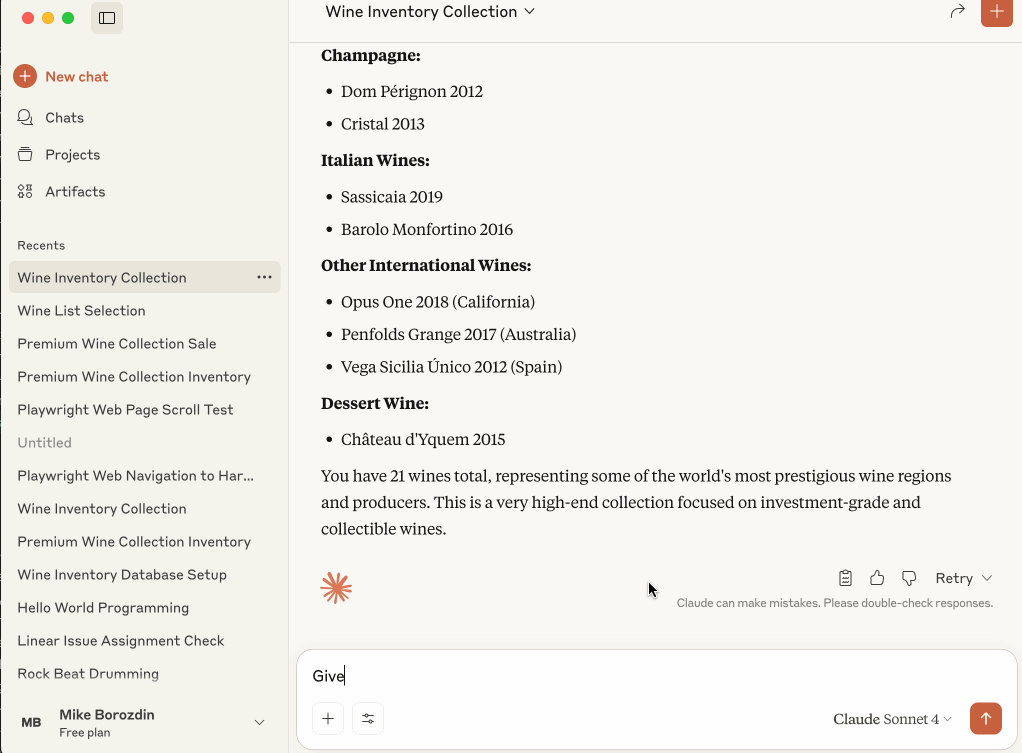Click the orange New chat plus icon

25,76
